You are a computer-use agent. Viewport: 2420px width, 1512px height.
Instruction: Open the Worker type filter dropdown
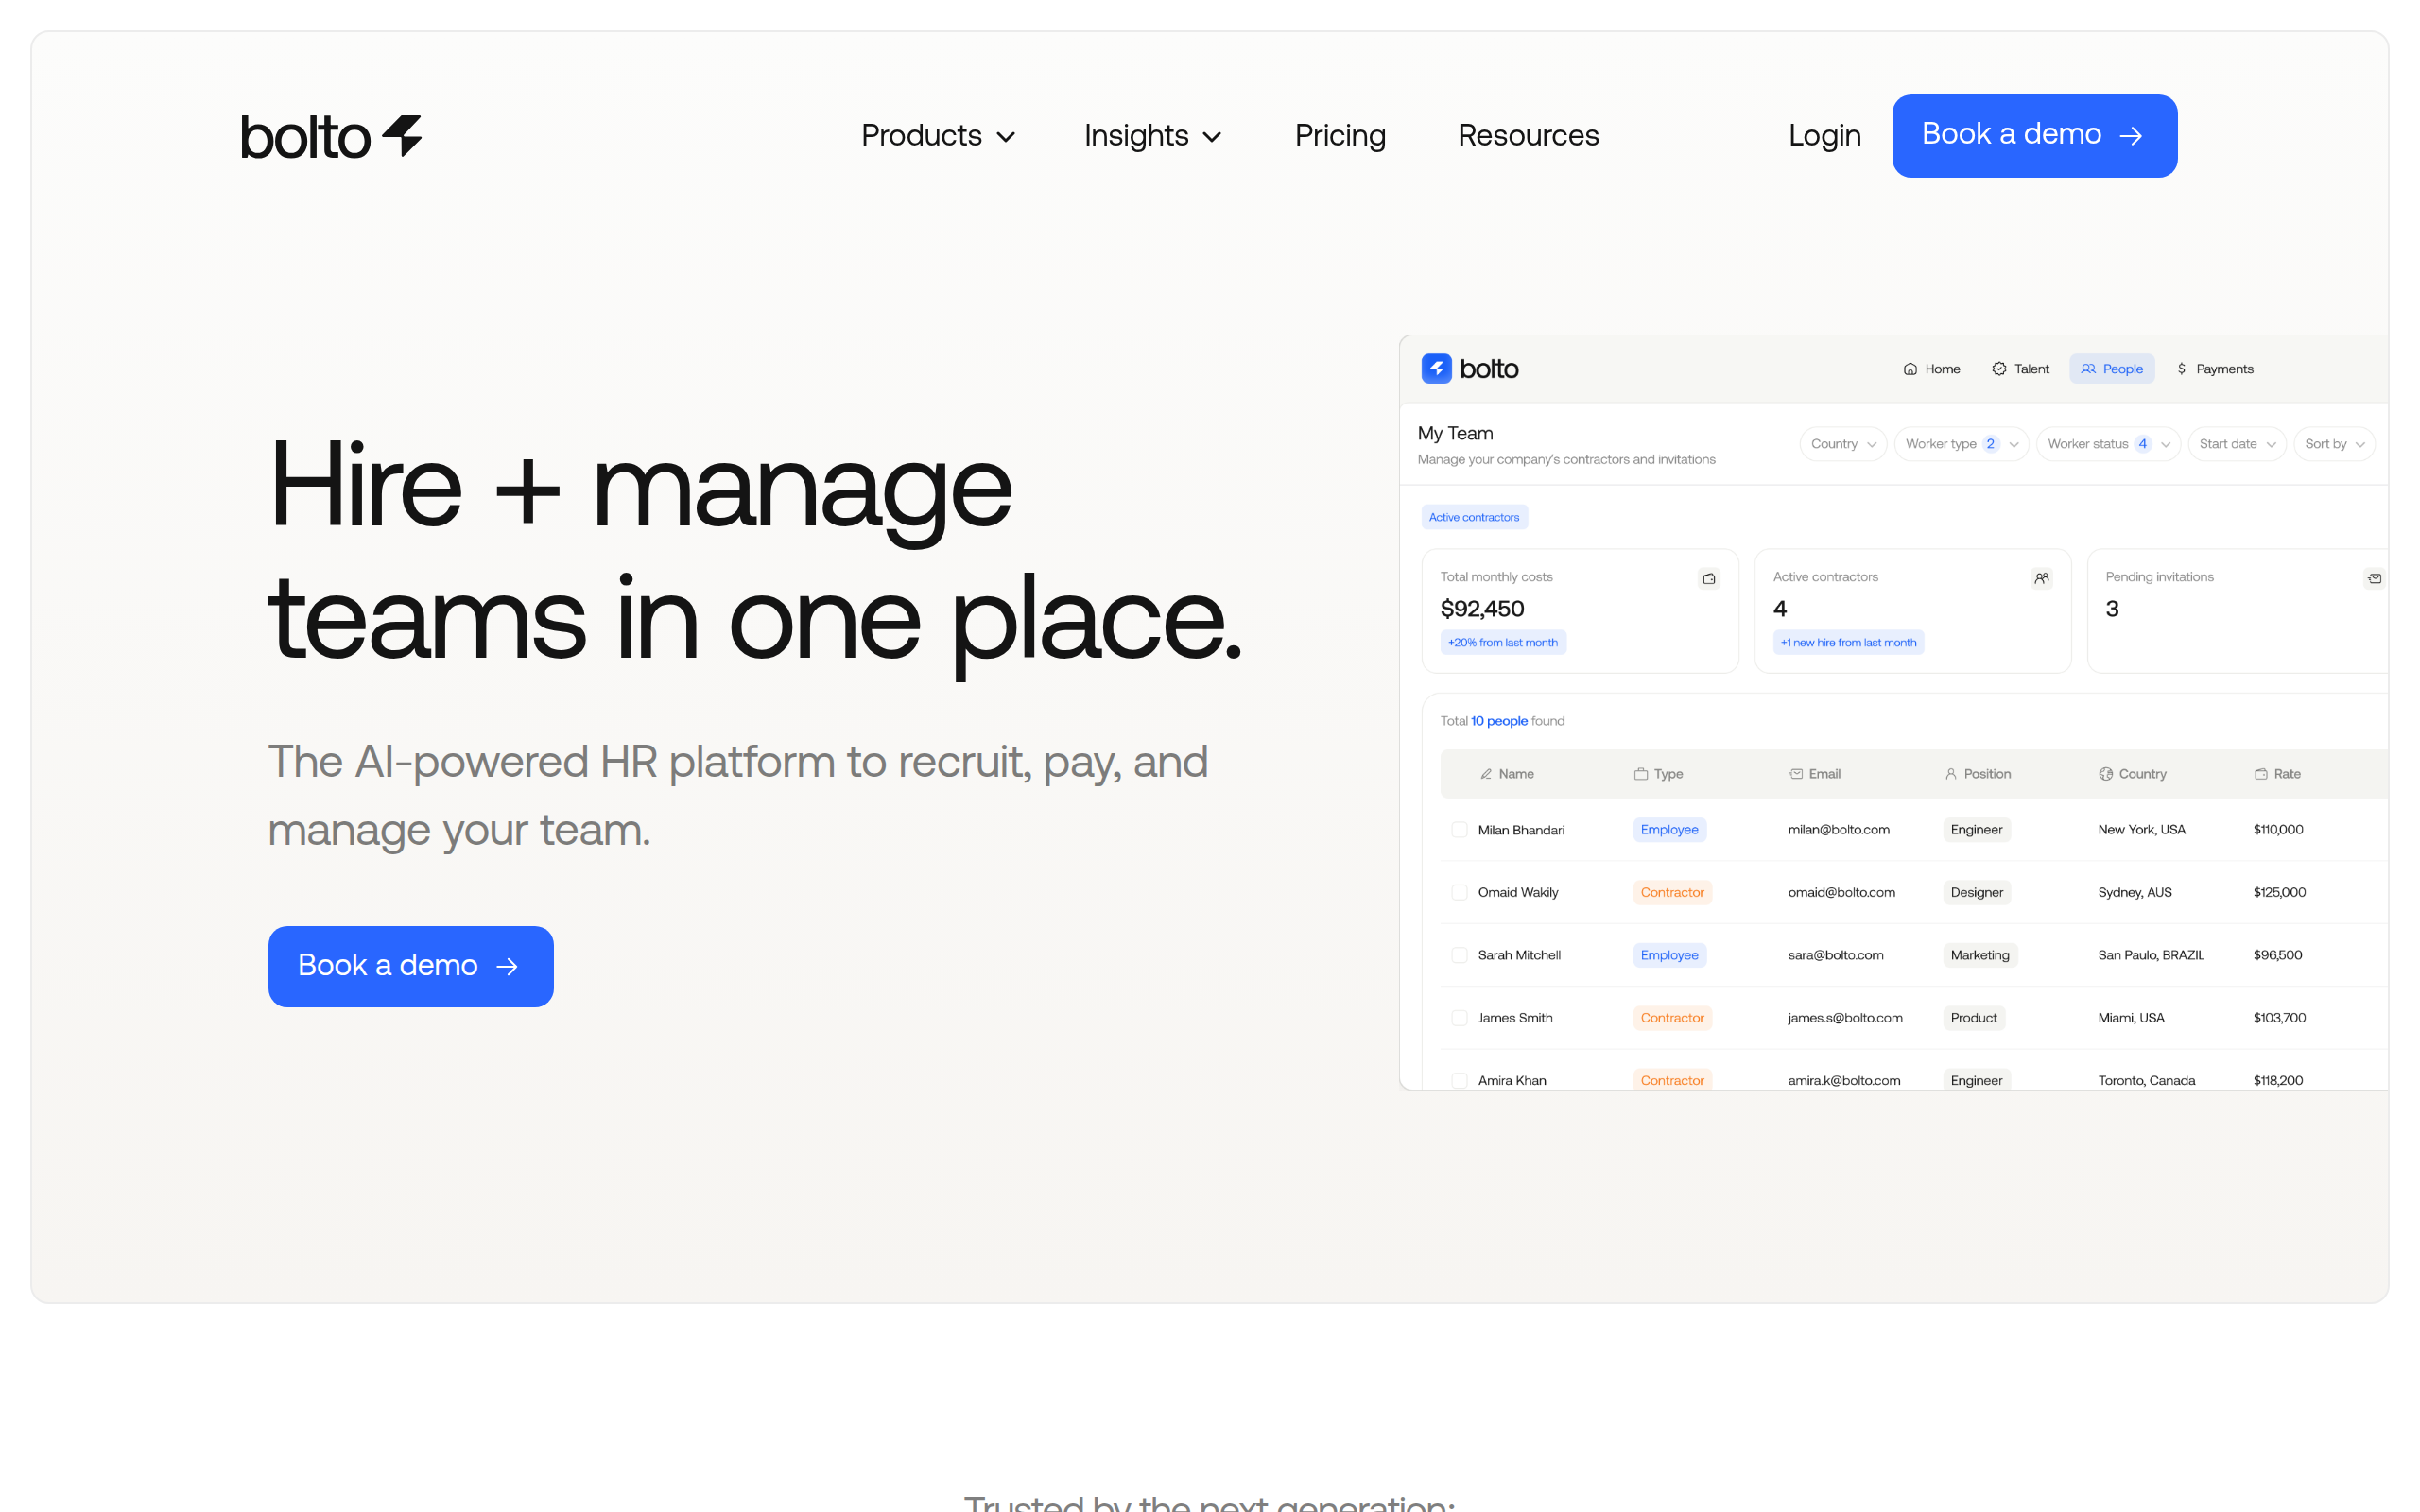[x=1960, y=444]
